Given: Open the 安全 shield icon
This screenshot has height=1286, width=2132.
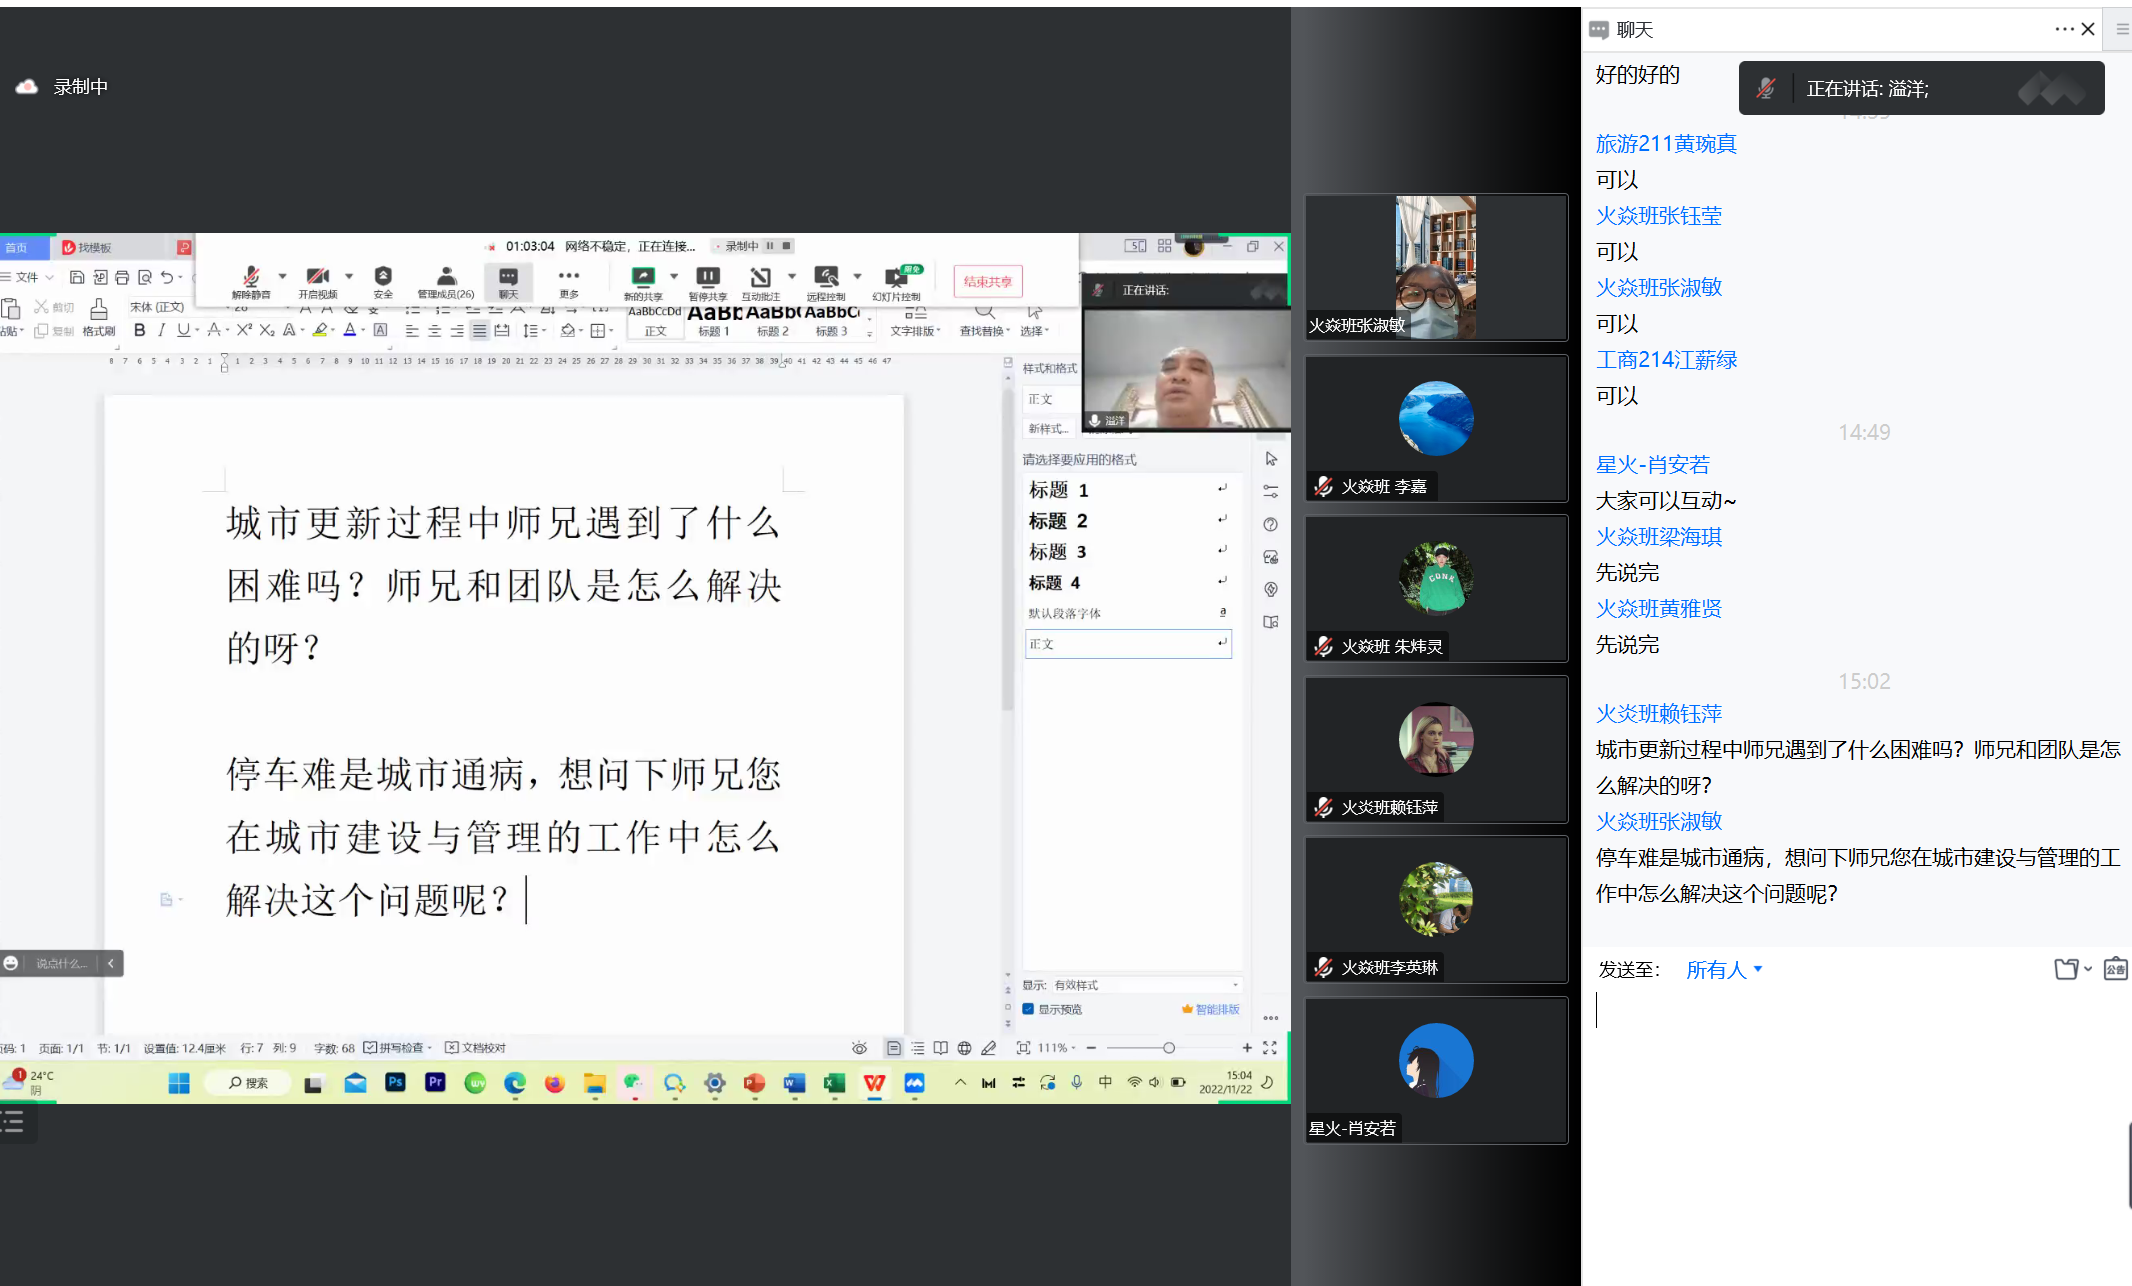Looking at the screenshot, I should click(x=383, y=277).
